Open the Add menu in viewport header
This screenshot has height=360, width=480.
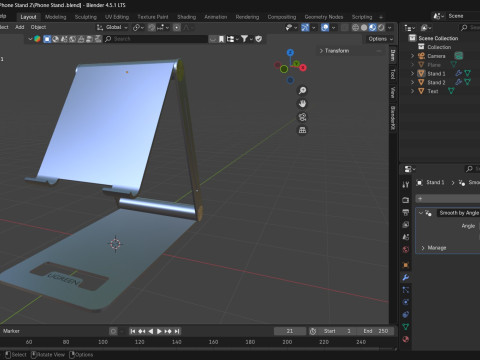point(20,27)
